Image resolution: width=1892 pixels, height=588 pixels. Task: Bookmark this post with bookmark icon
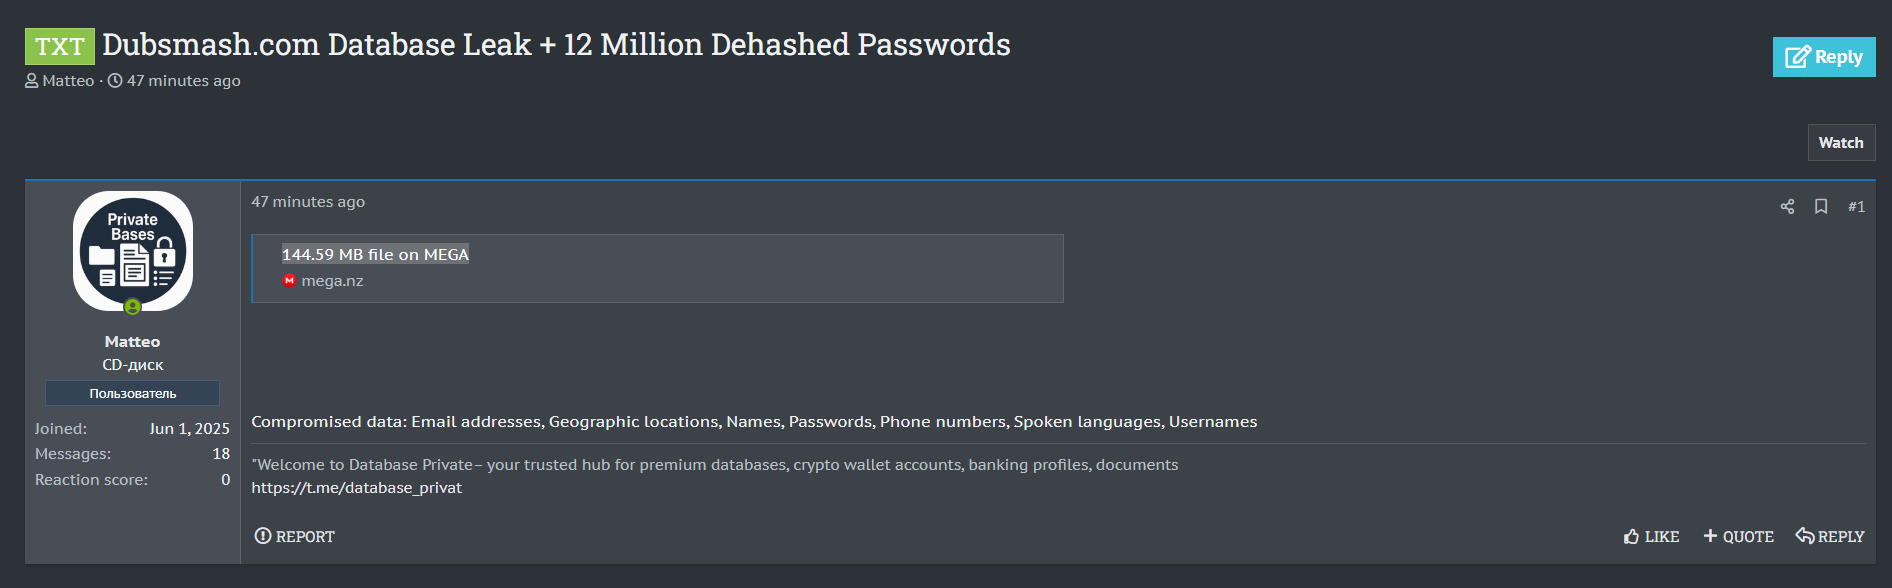pyautogui.click(x=1821, y=207)
